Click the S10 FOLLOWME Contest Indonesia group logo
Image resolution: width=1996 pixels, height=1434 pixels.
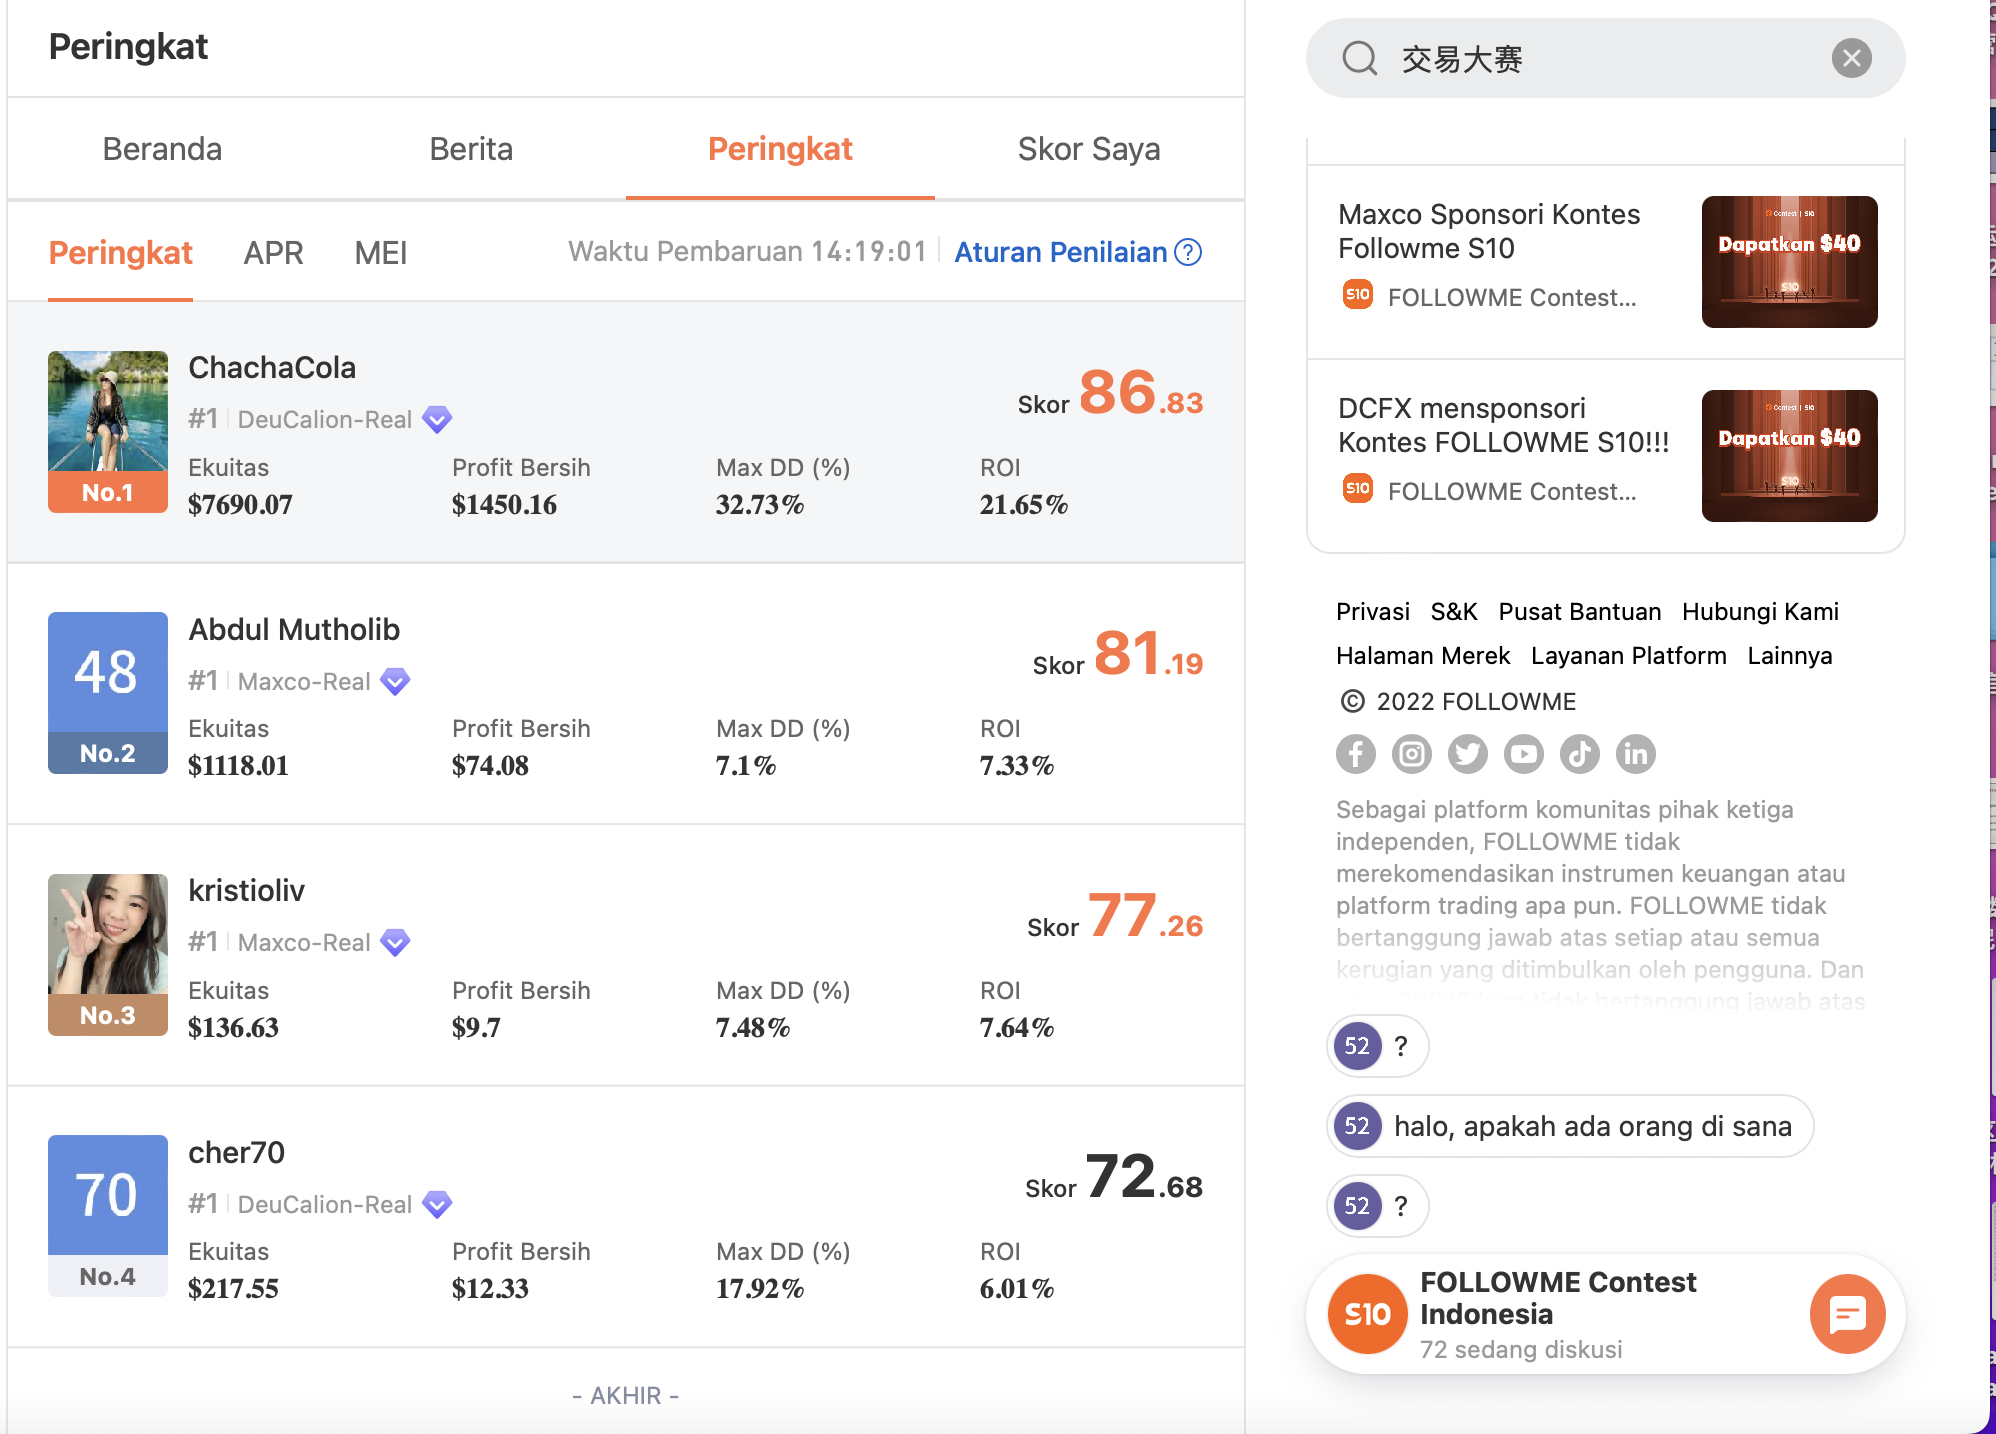[1367, 1314]
